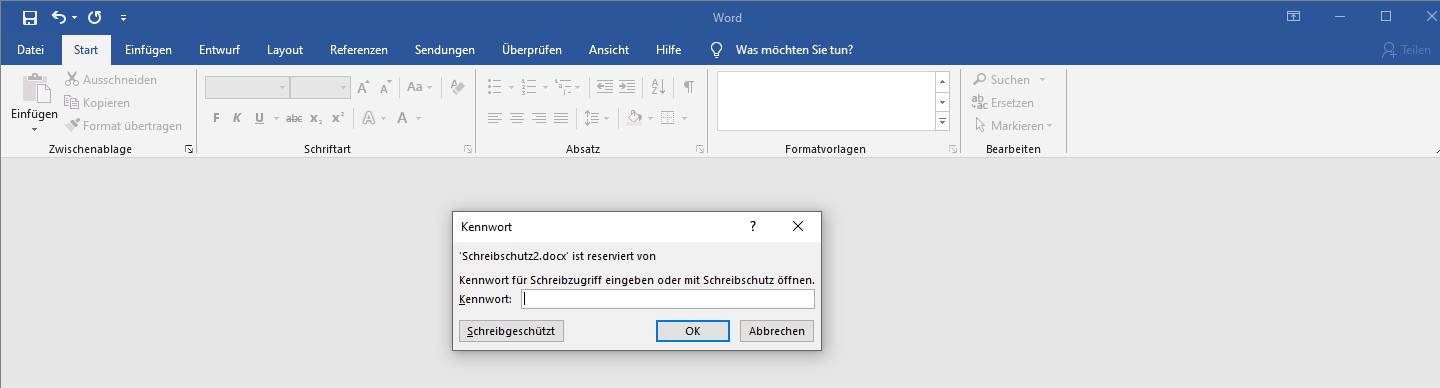Click the Abbrechen button
The width and height of the screenshot is (1440, 388).
click(x=777, y=331)
